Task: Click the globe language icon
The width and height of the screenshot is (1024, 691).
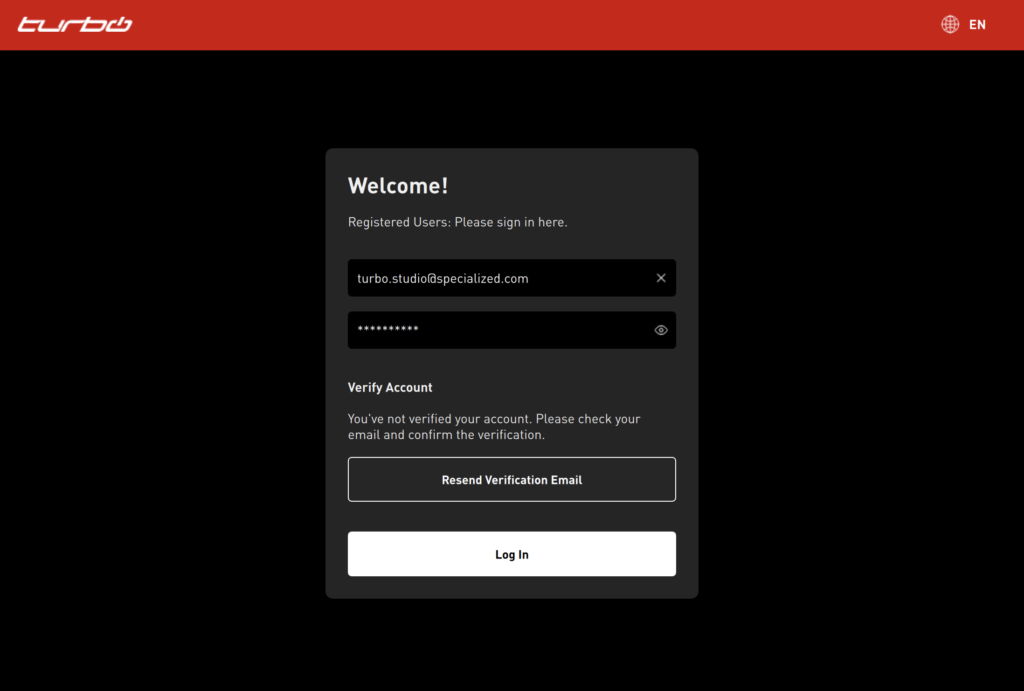Action: pos(950,24)
